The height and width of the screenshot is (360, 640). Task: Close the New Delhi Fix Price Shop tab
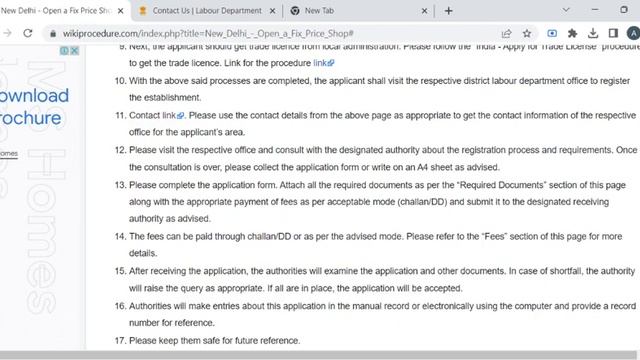point(120,11)
